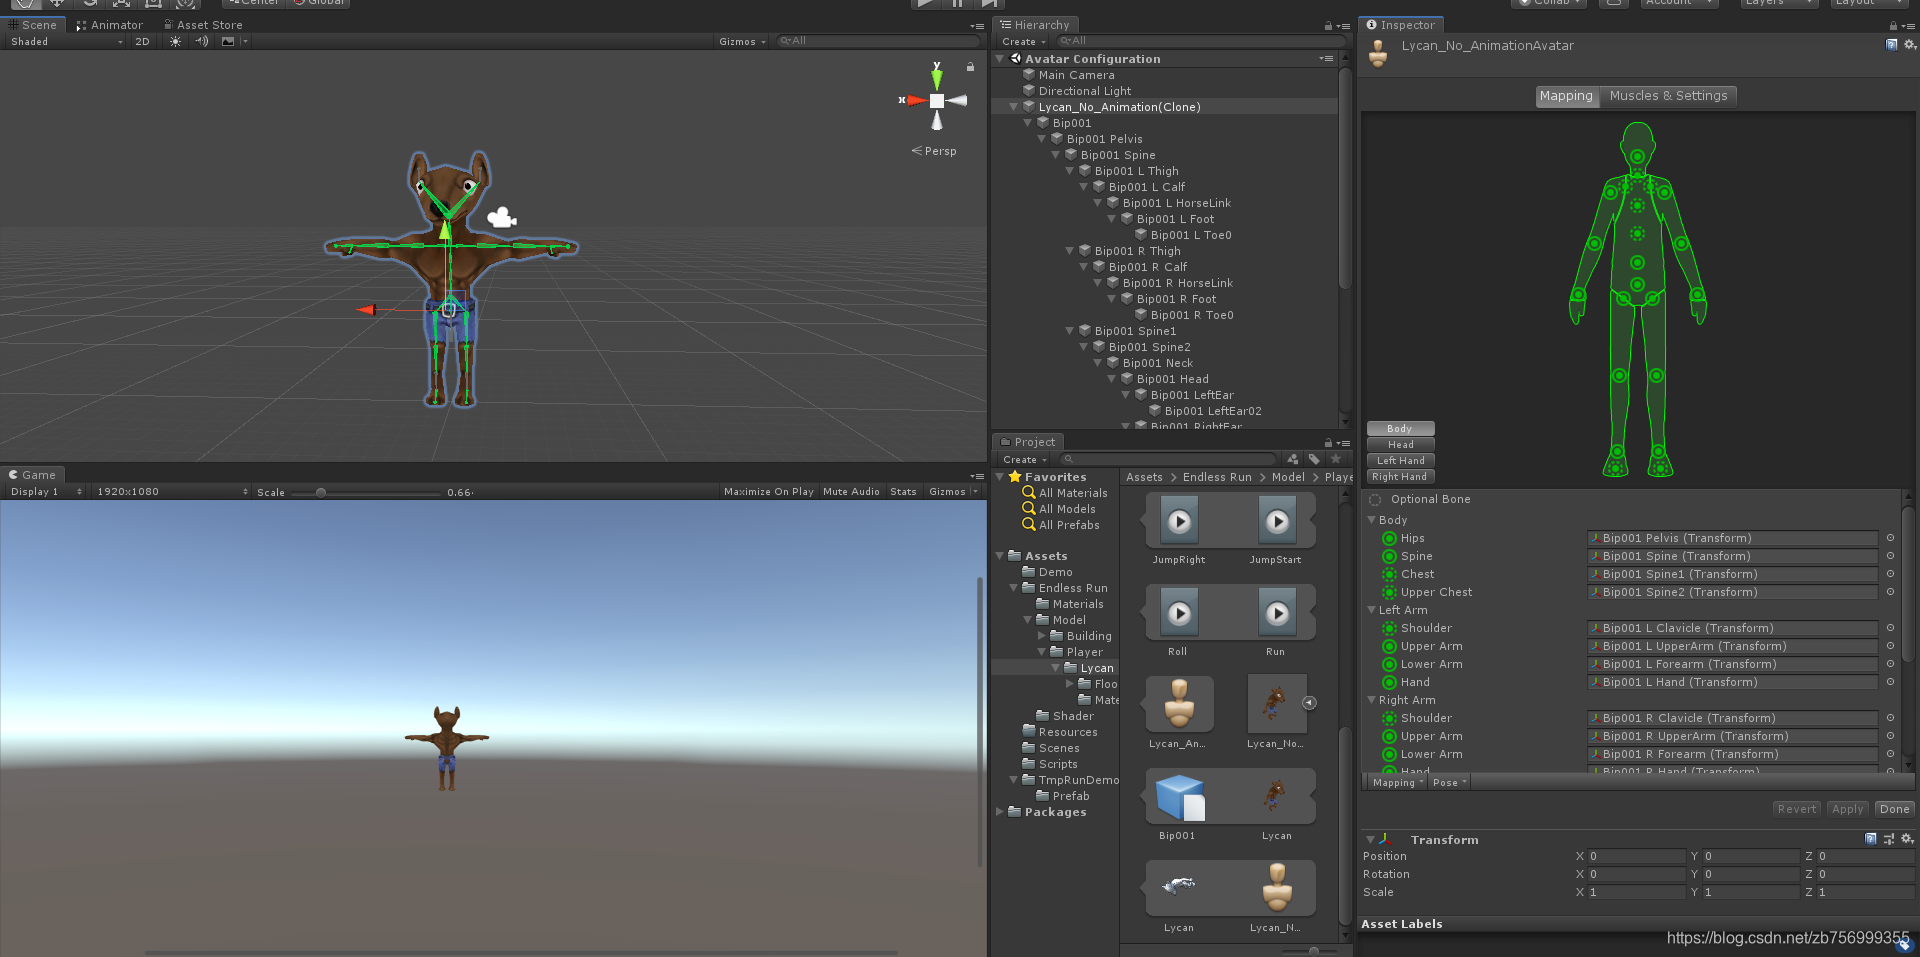Screen dimensions: 1920x957
Task: Select All Materials favorite search
Action: pyautogui.click(x=1073, y=493)
